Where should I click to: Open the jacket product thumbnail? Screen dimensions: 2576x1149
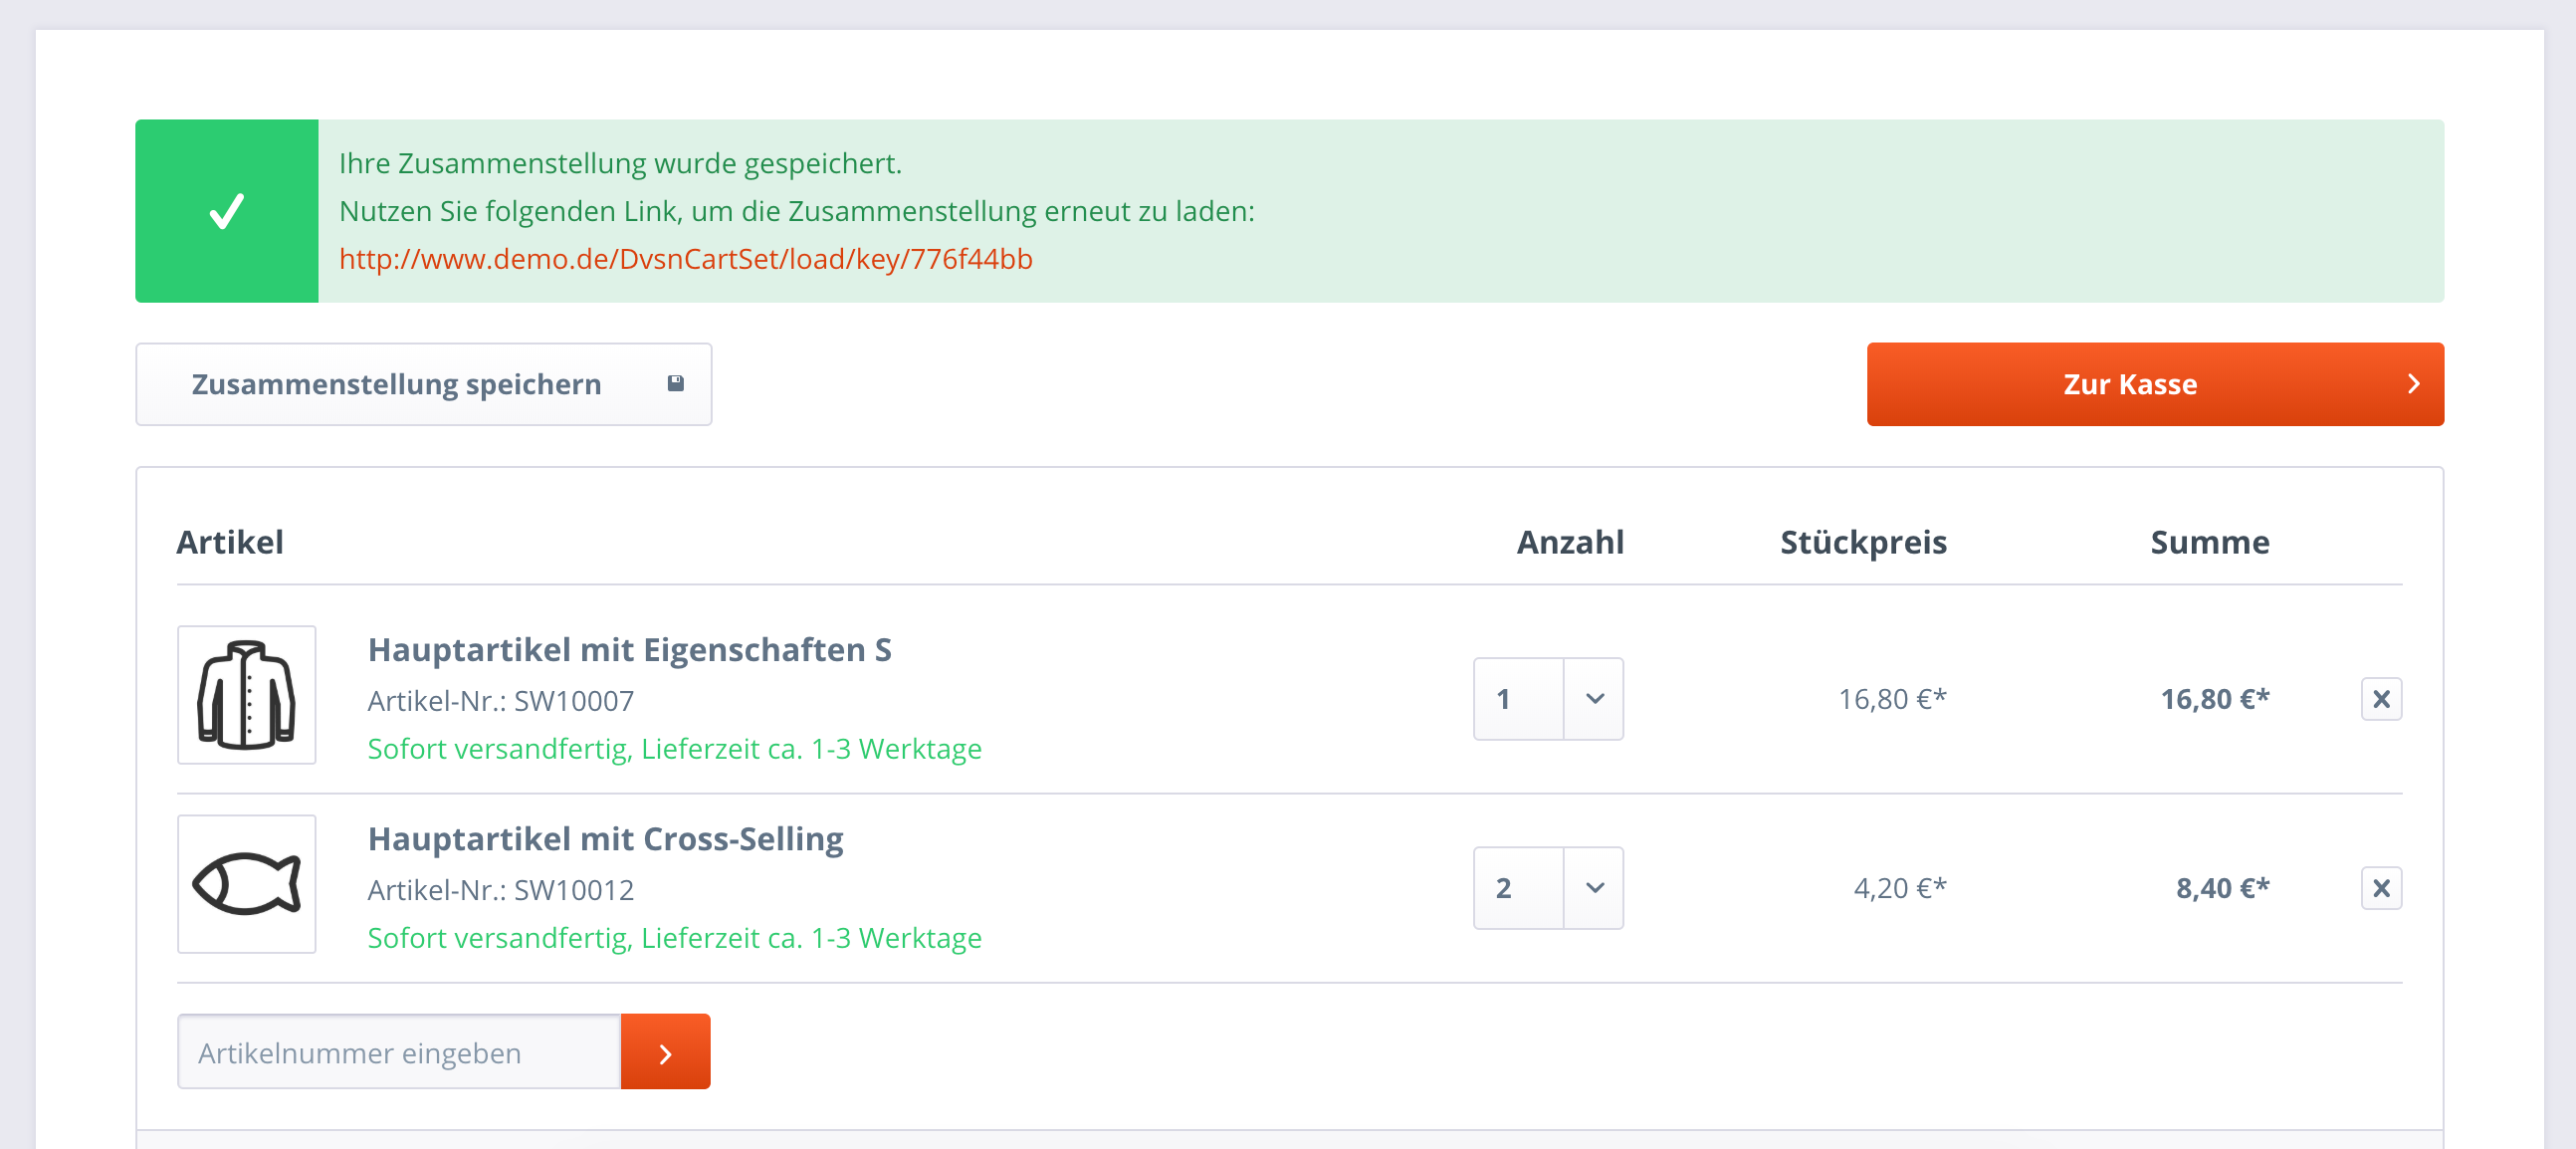pos(246,695)
